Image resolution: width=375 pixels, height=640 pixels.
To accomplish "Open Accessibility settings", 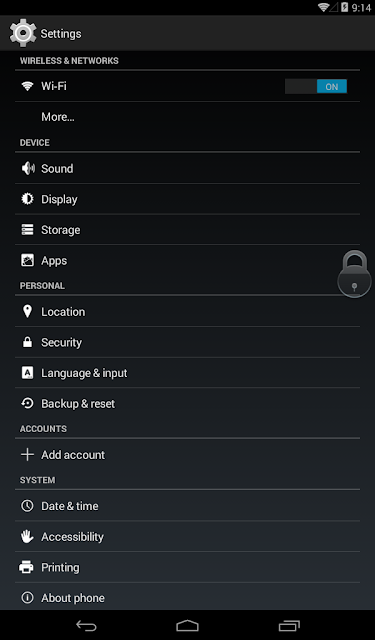I will tap(187, 536).
